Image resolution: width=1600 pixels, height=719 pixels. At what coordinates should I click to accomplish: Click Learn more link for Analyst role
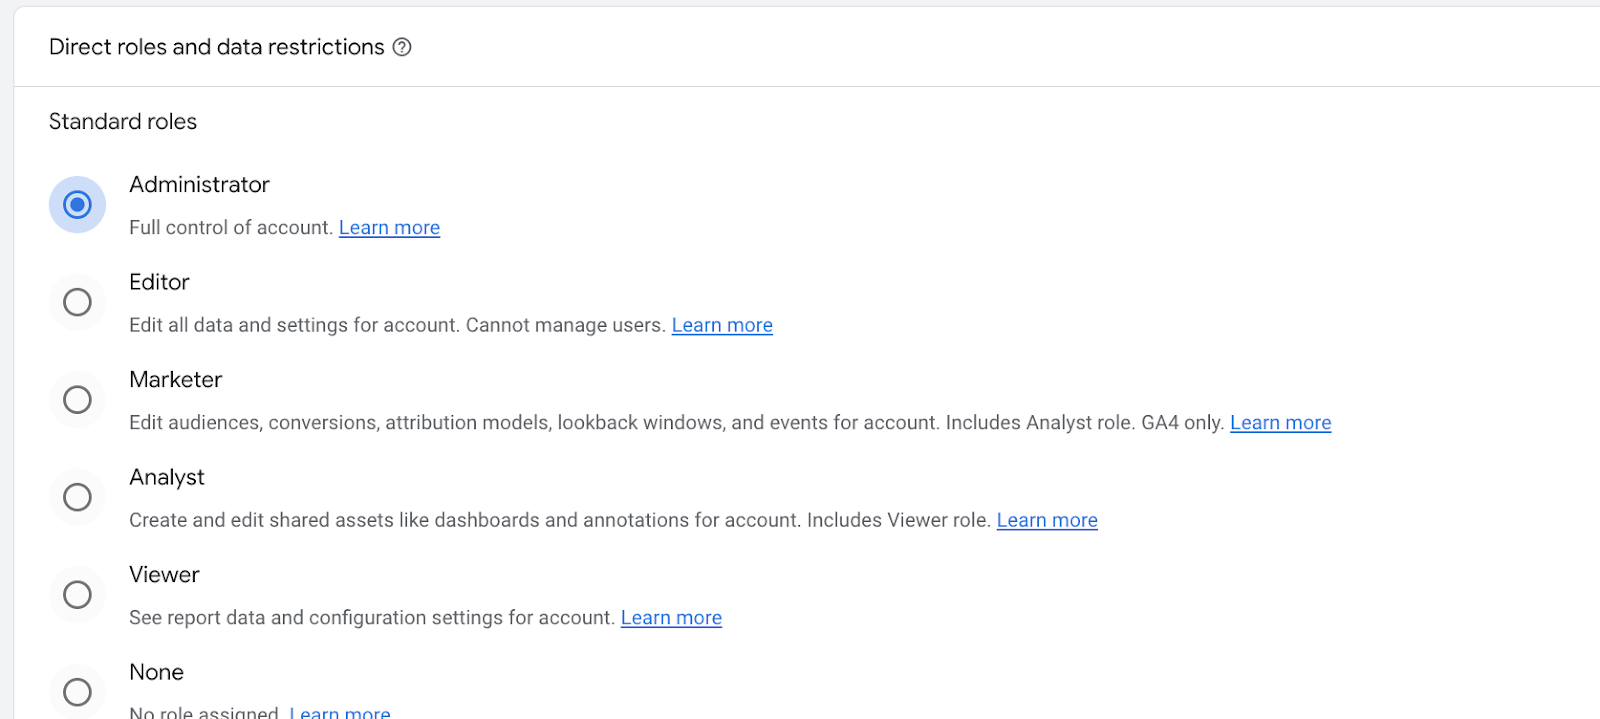tap(1046, 520)
